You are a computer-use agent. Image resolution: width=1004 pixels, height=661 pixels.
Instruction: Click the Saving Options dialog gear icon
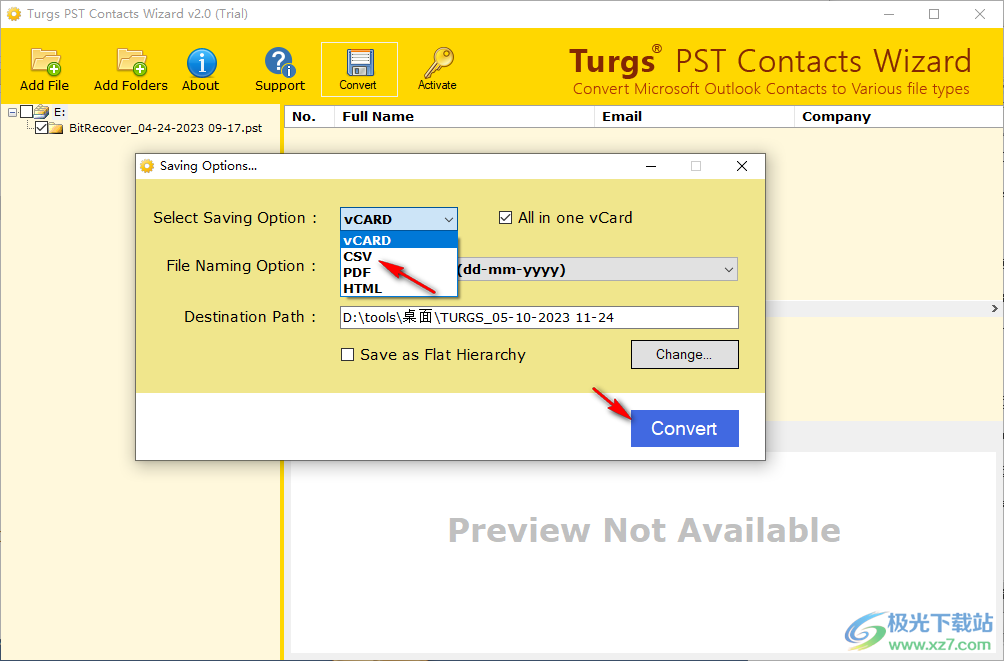tap(147, 166)
